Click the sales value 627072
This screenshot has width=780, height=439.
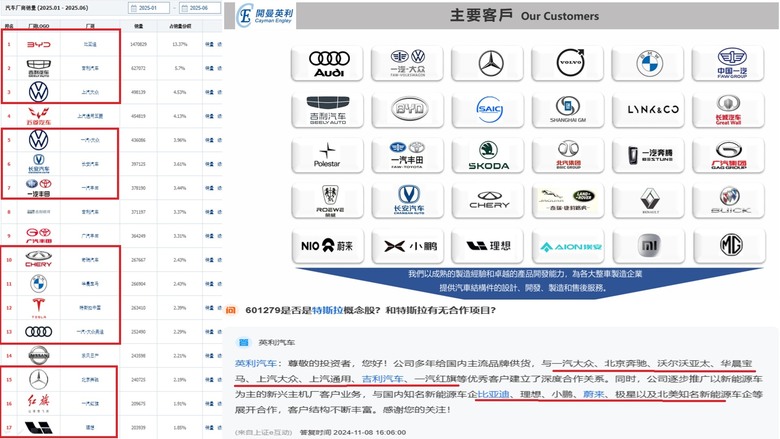138,68
